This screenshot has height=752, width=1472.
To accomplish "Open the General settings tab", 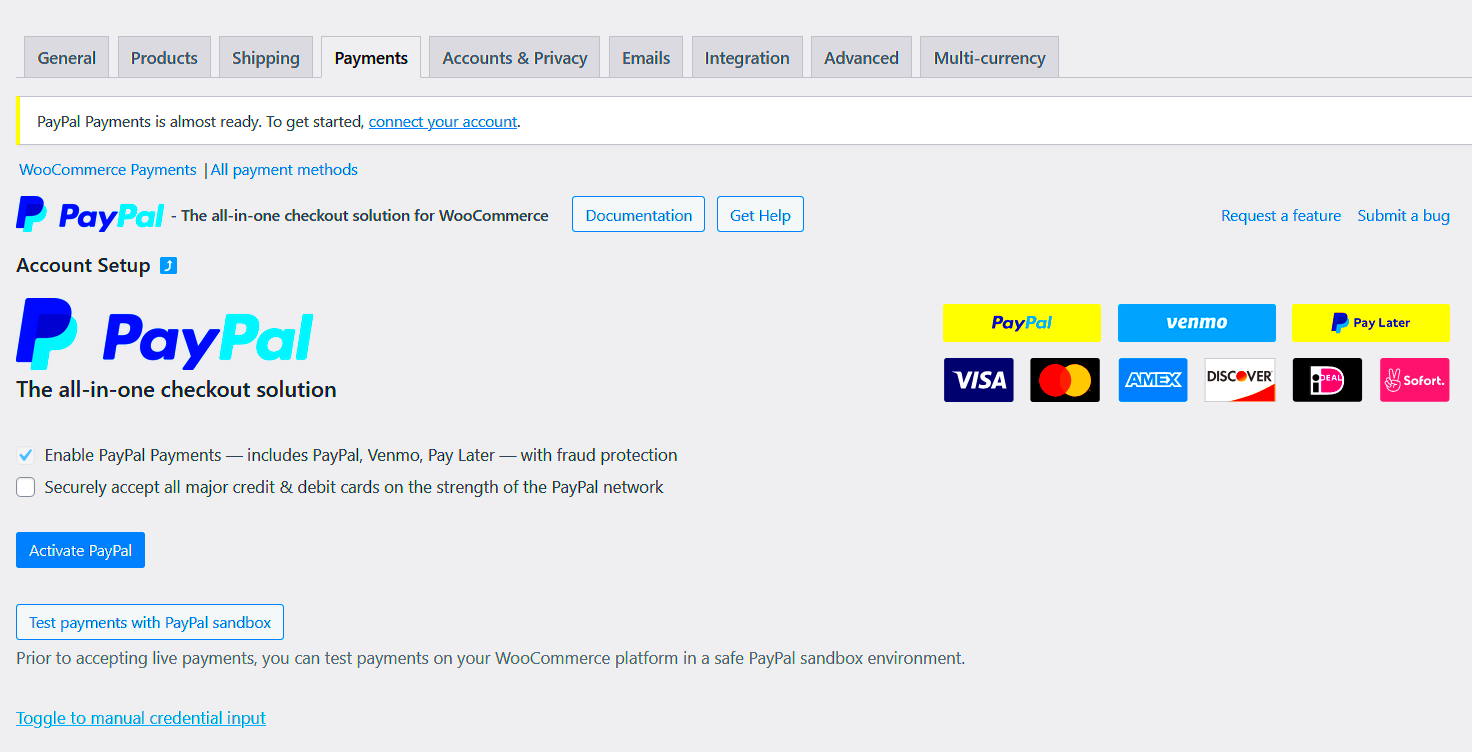I will click(67, 57).
